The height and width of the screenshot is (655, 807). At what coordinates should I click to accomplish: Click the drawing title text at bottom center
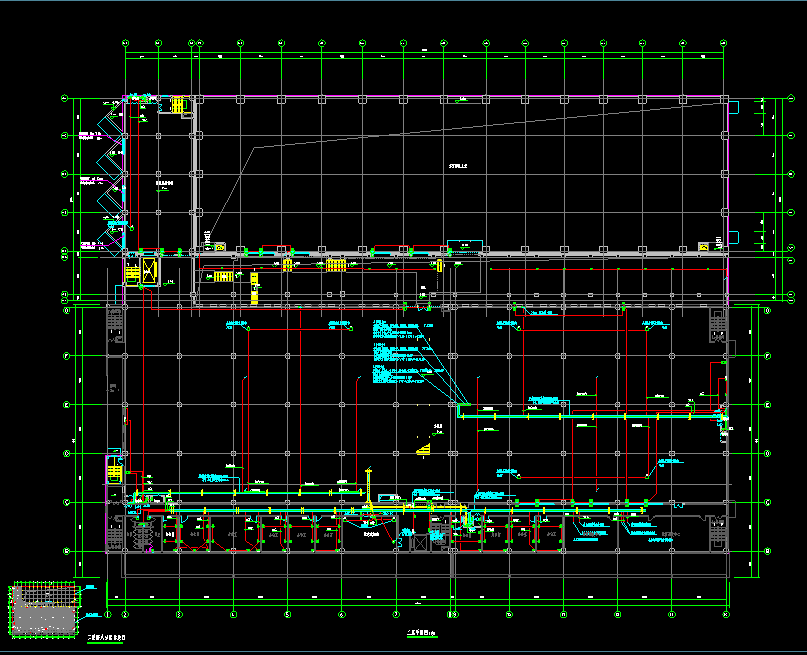pyautogui.click(x=421, y=633)
